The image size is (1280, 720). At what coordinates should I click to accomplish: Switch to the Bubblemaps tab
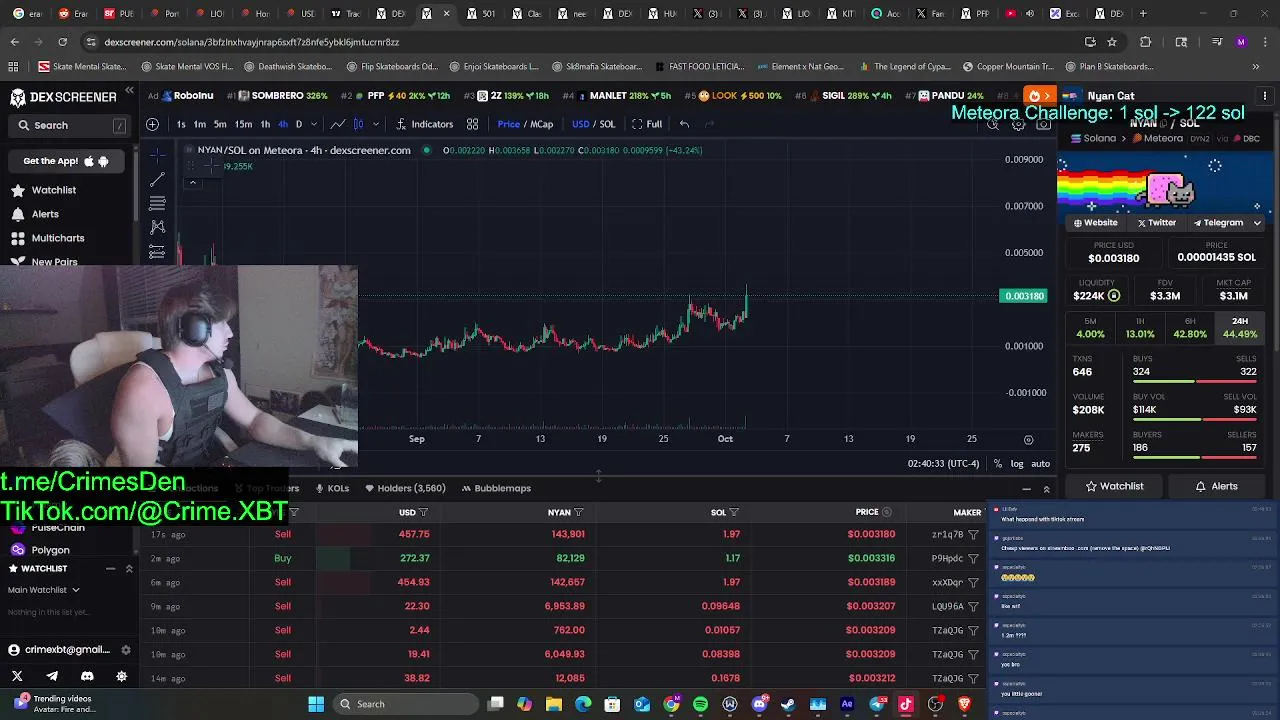(x=495, y=488)
